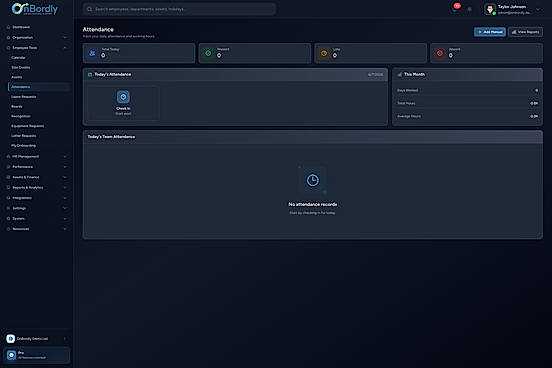
Task: Expand the Resources chevron
Action: pyautogui.click(x=65, y=229)
